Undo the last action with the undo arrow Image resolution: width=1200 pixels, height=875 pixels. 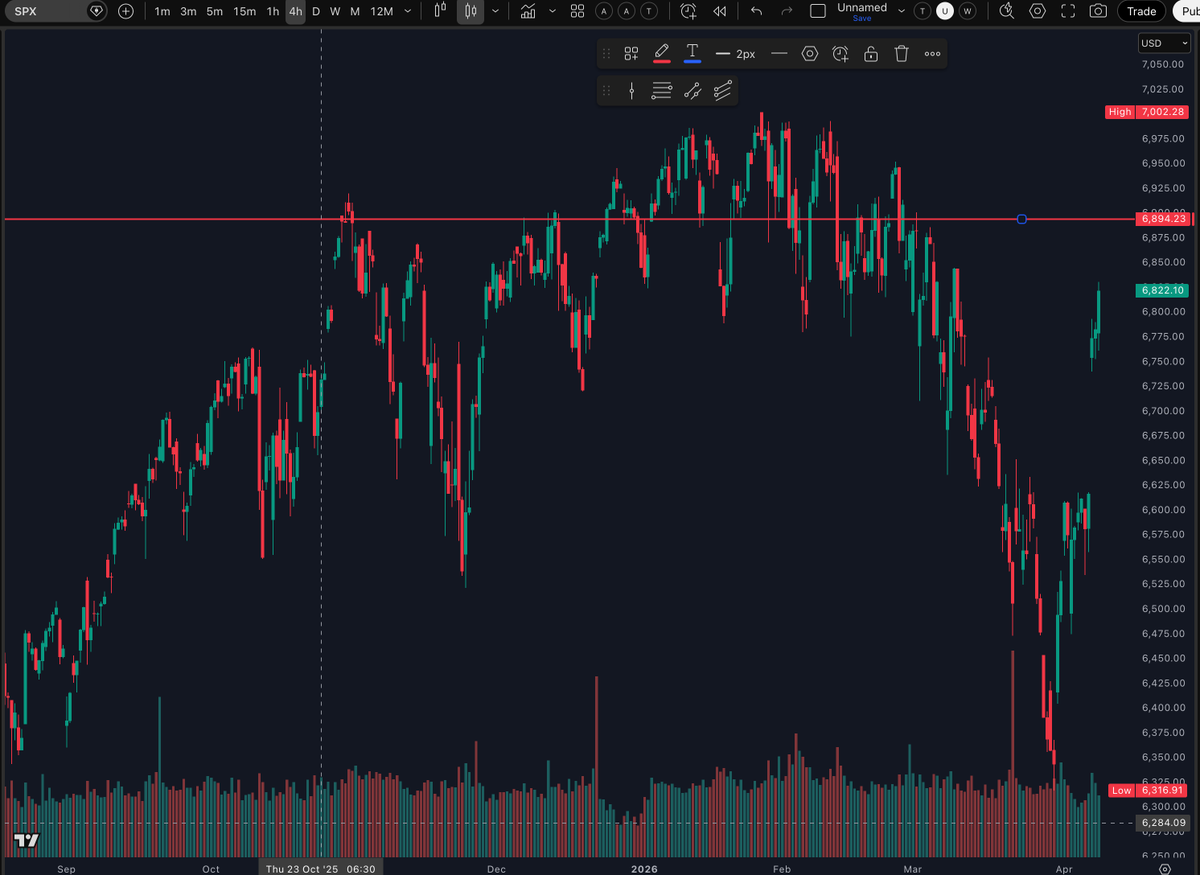click(x=756, y=11)
